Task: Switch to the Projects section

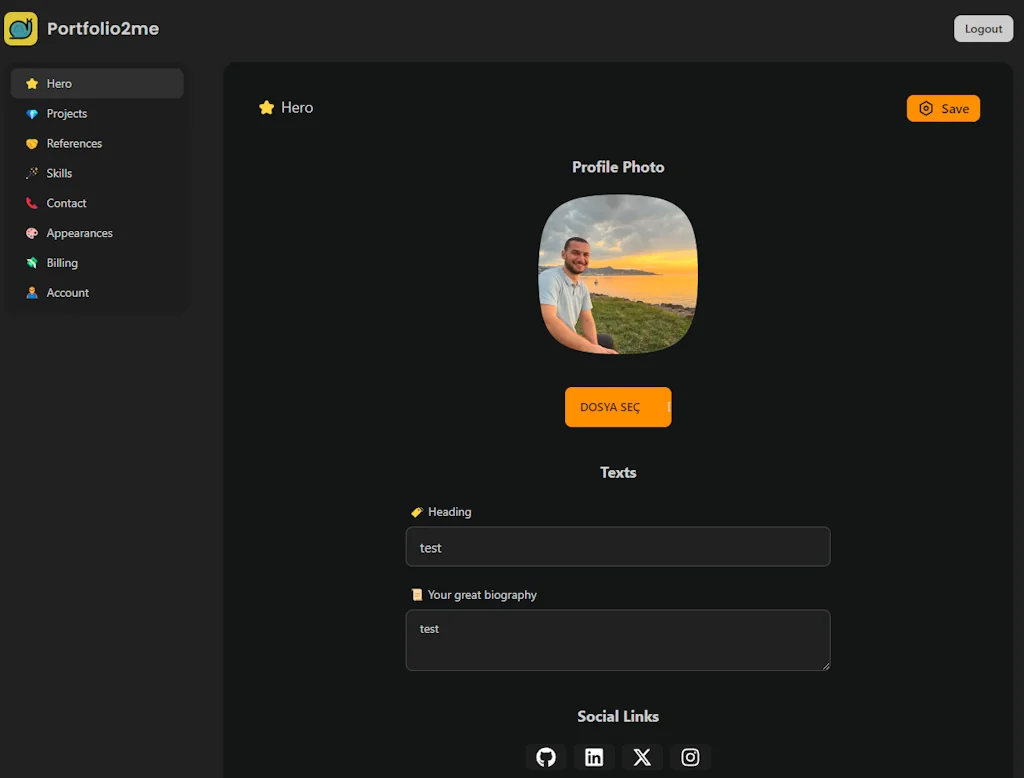Action: (67, 113)
